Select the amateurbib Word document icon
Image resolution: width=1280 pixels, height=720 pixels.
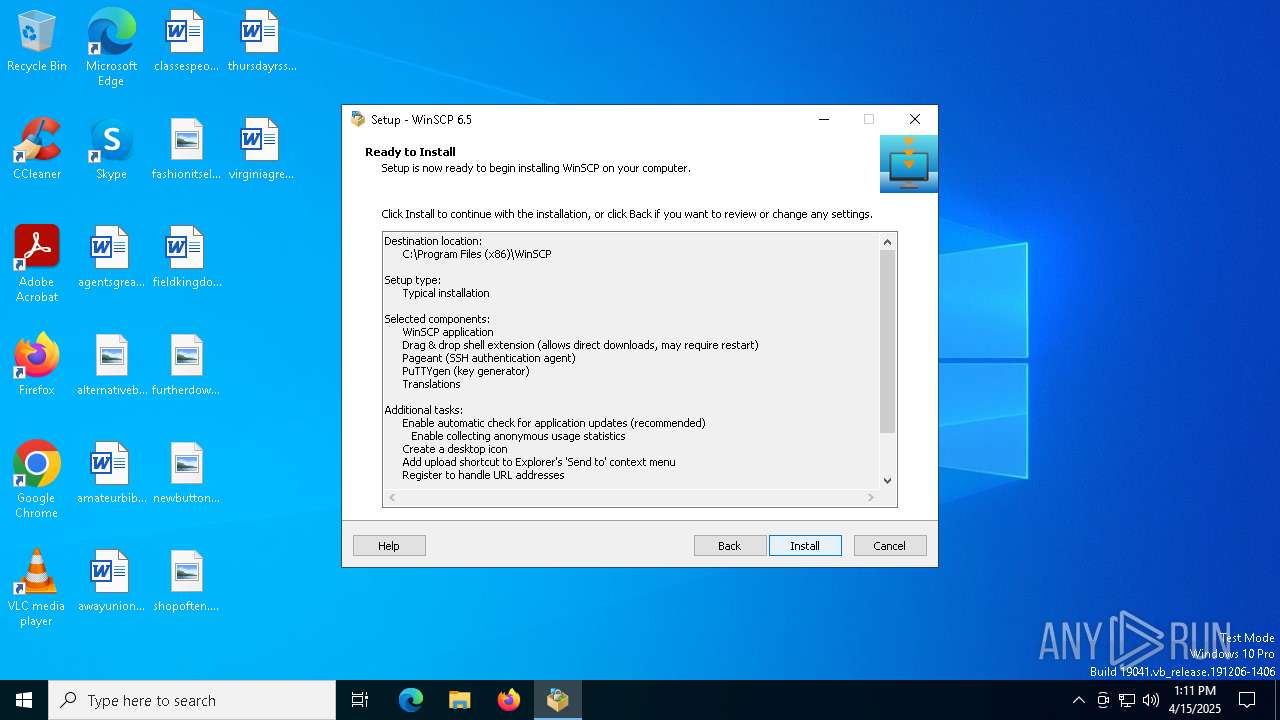pyautogui.click(x=111, y=473)
